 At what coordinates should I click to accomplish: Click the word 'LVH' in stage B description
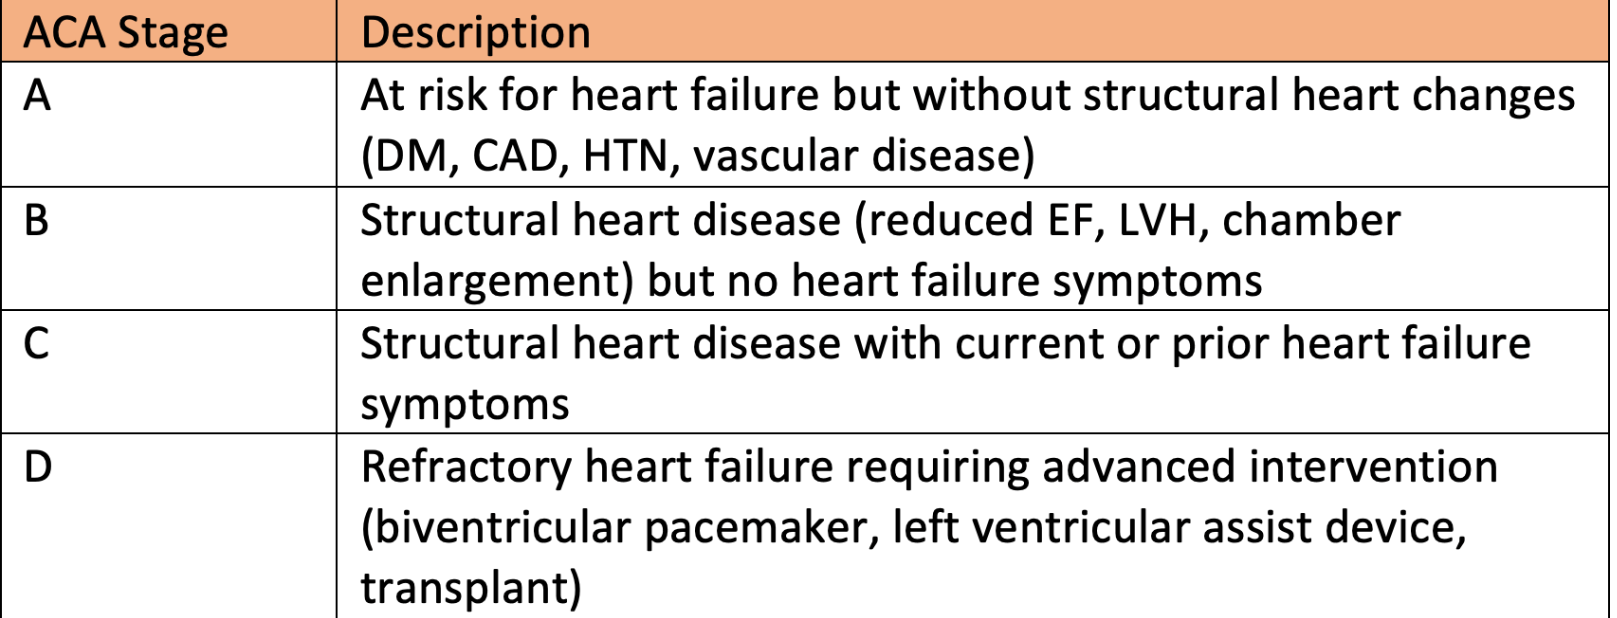point(1157,221)
